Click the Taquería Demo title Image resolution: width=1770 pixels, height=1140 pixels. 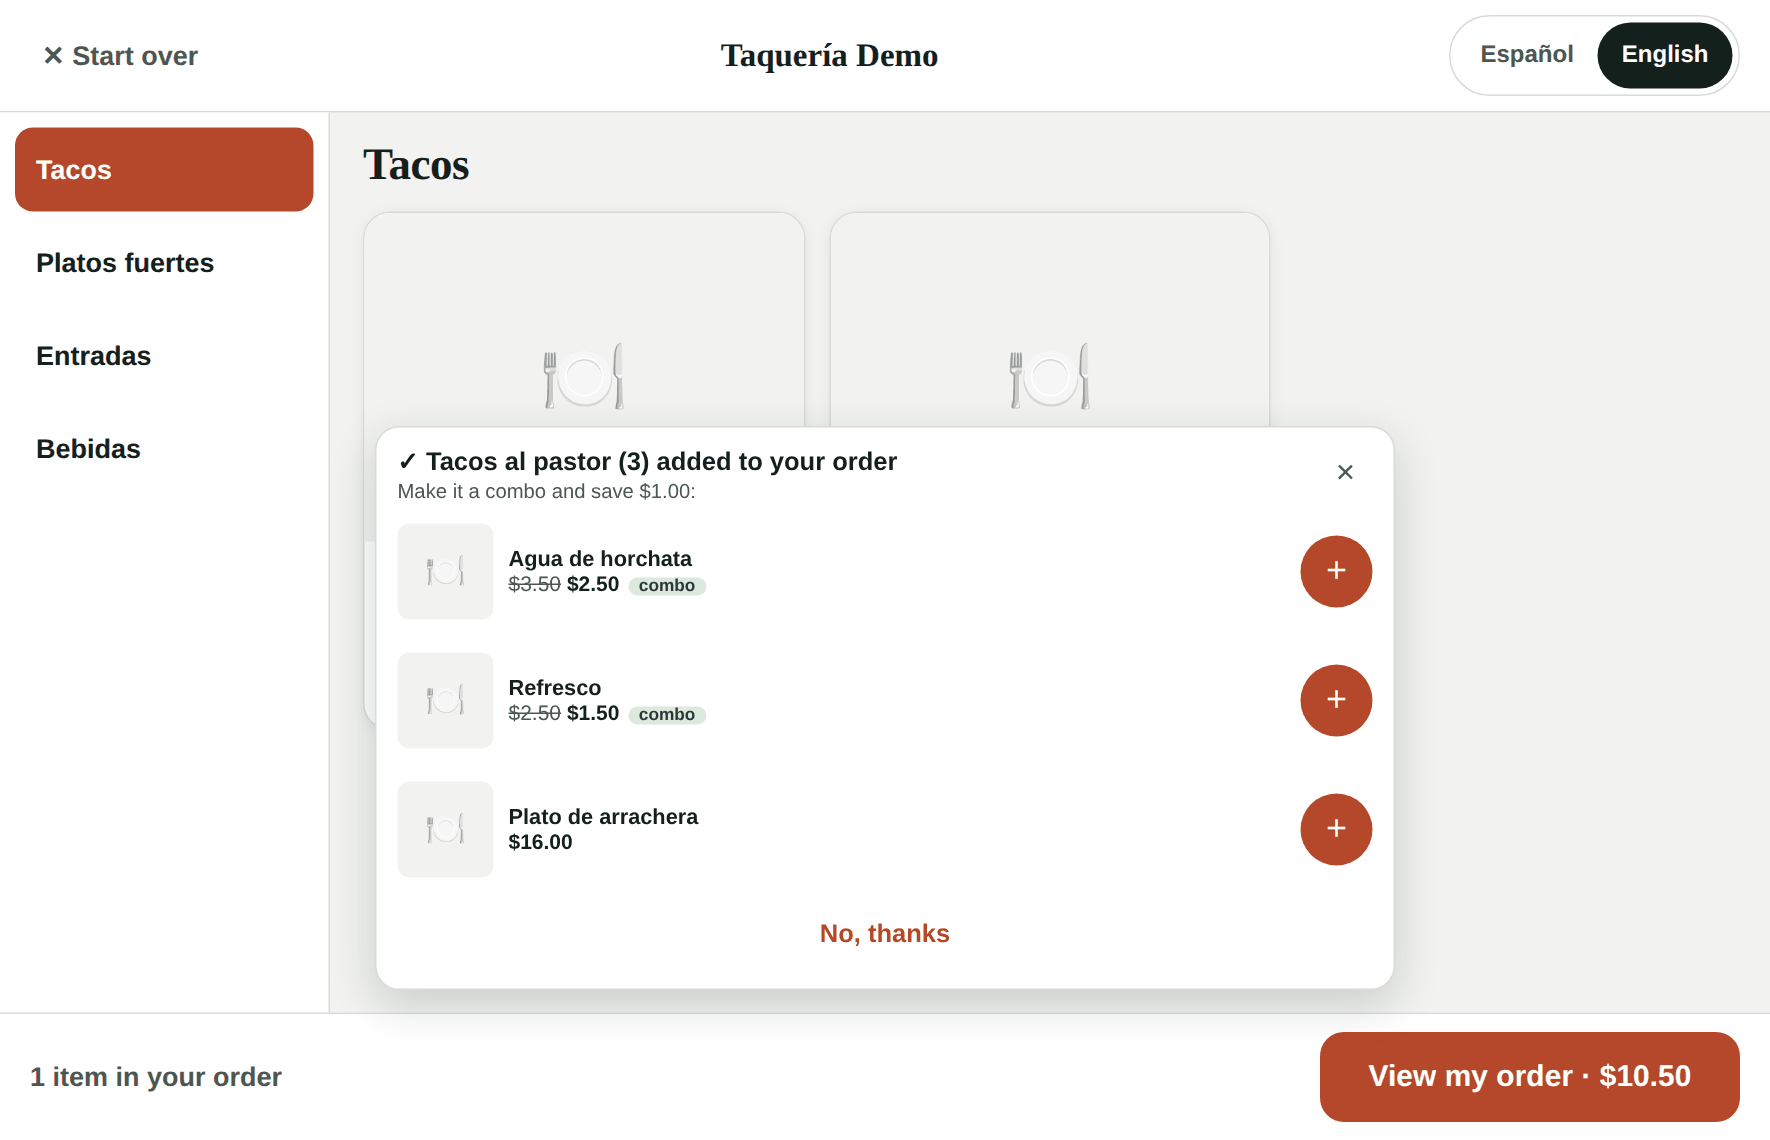click(829, 56)
